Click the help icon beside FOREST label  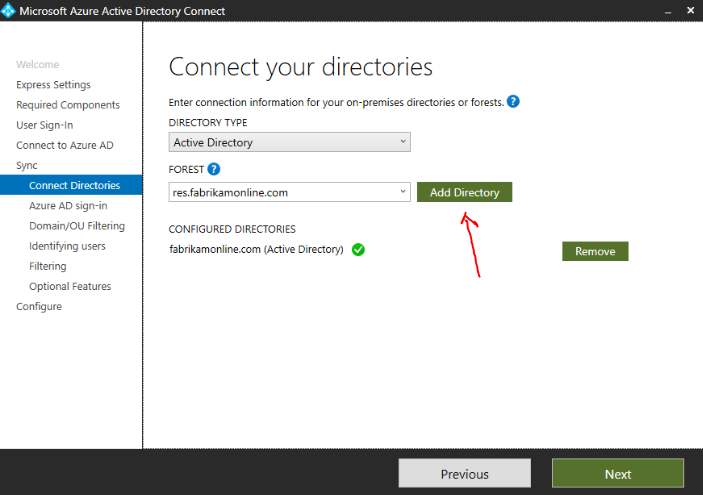(x=214, y=169)
